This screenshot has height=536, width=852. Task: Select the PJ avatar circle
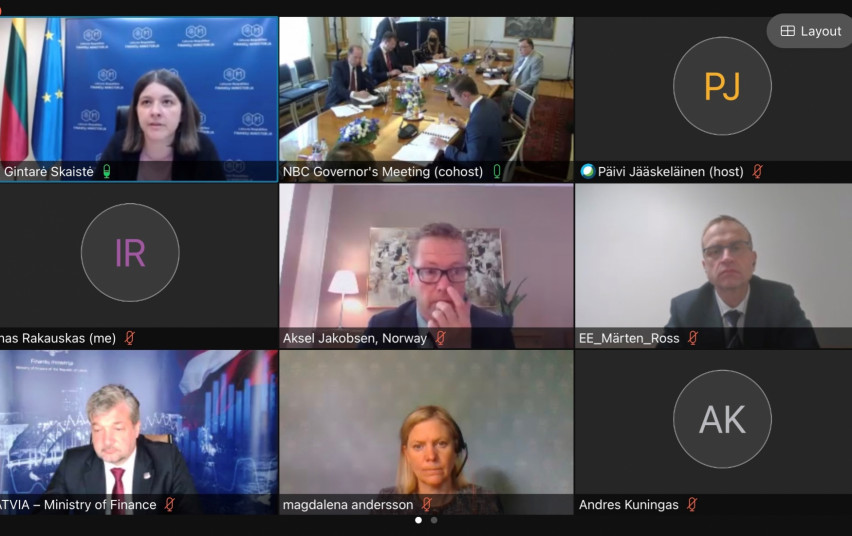pos(722,86)
